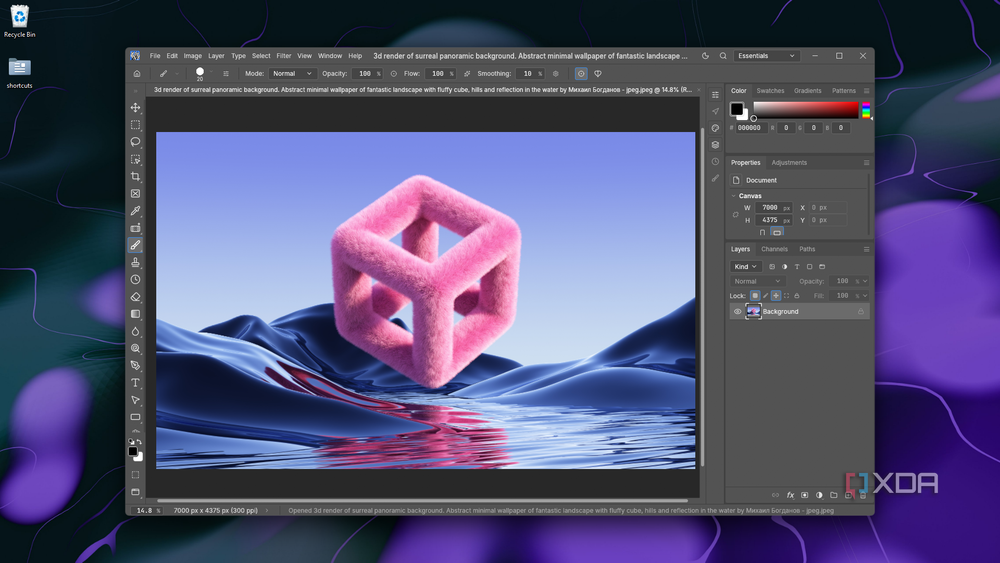Toggle the lock position button in Layers
1000x563 pixels.
point(776,296)
